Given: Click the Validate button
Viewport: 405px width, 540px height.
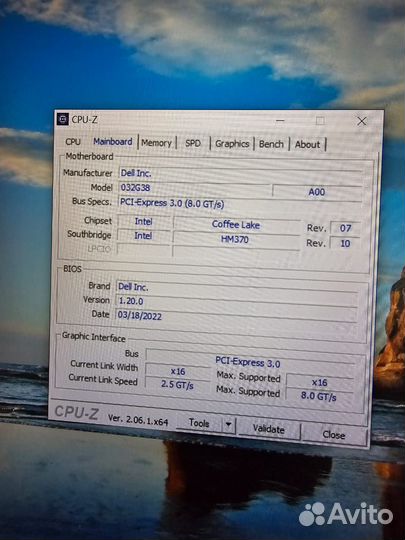Looking at the screenshot, I should click(x=269, y=429).
